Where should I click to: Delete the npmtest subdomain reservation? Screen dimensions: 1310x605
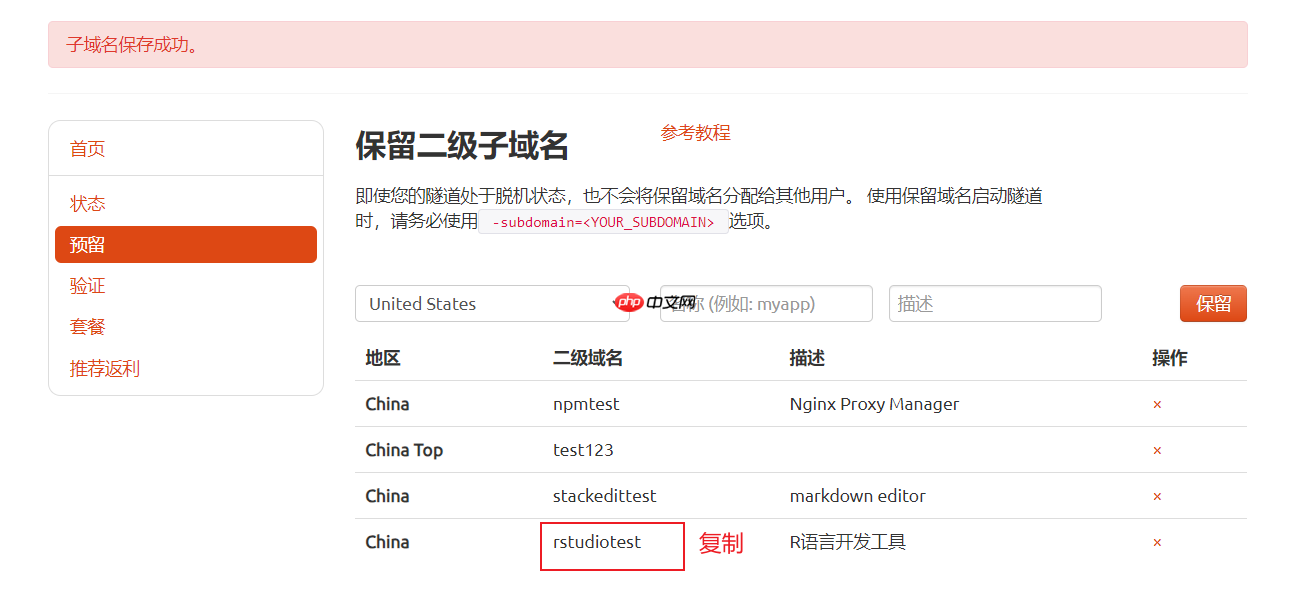[x=1157, y=404]
